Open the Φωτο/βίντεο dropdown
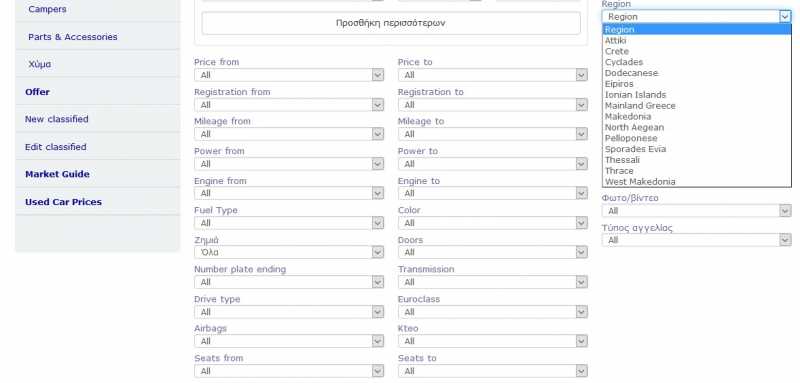Screen dimensions: 800x383 click(x=696, y=211)
